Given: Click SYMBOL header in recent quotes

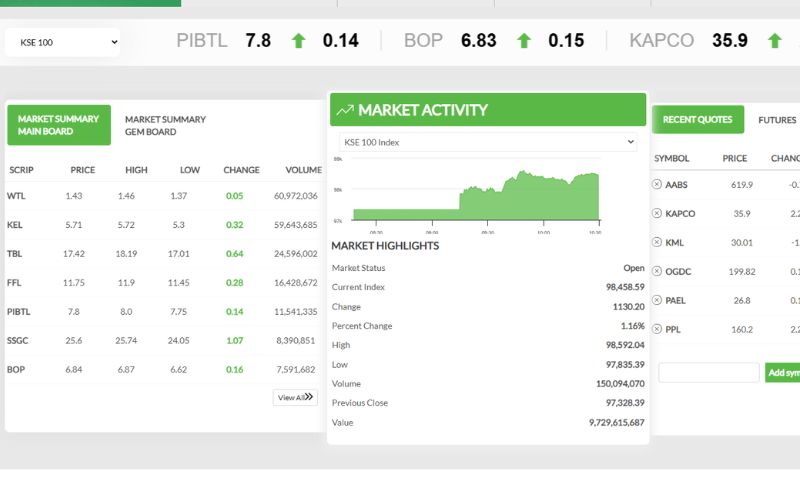Looking at the screenshot, I should click(671, 159).
